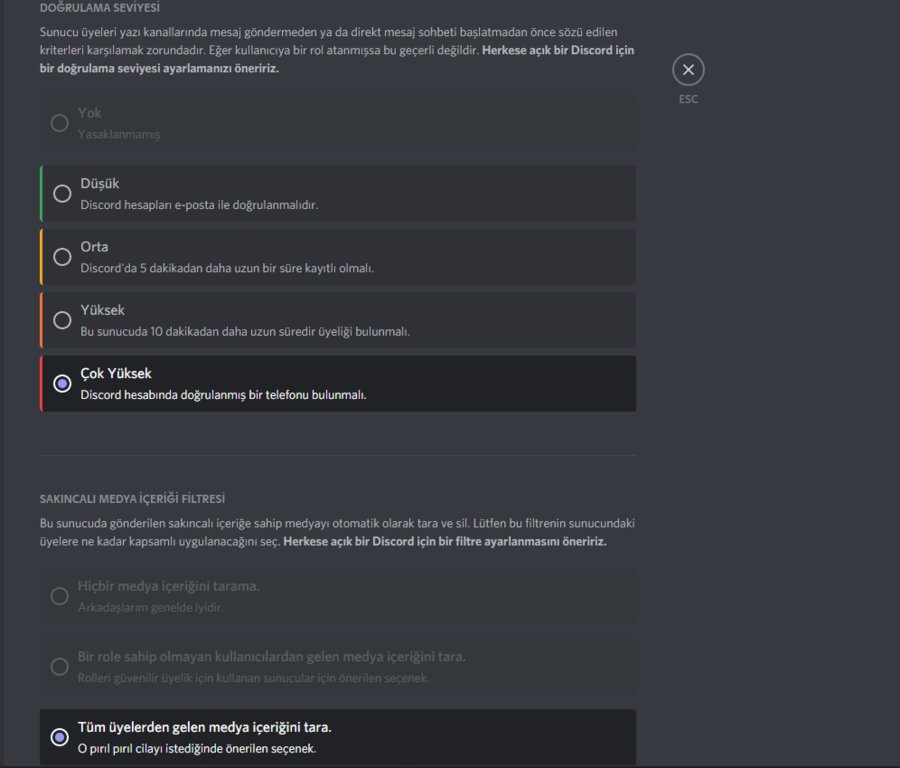The height and width of the screenshot is (768, 900).
Task: Pick the Yüksek radio circle
Action: pos(62,320)
